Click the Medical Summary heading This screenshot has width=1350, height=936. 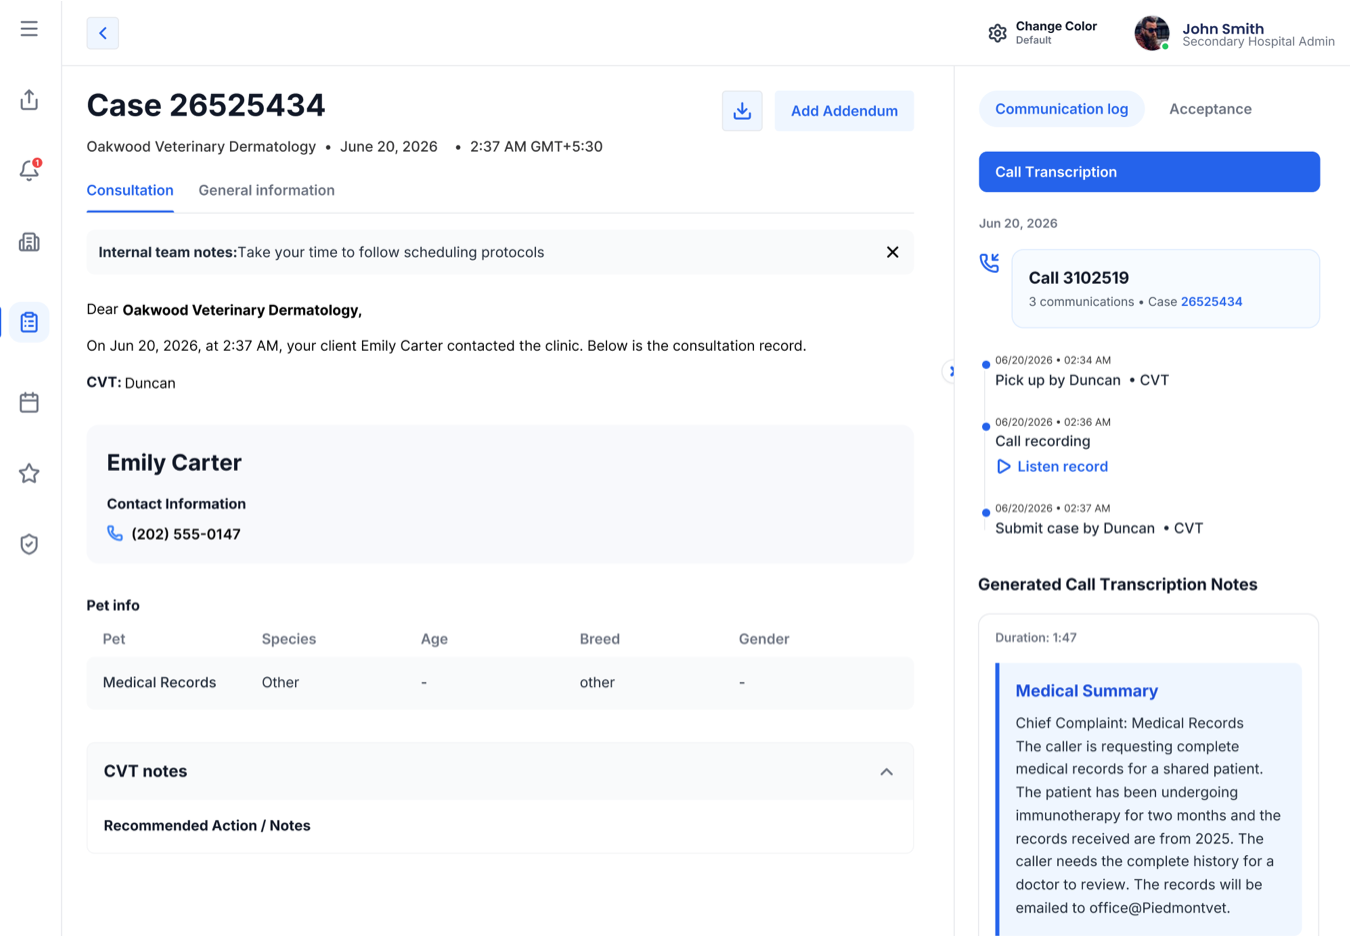click(x=1086, y=691)
